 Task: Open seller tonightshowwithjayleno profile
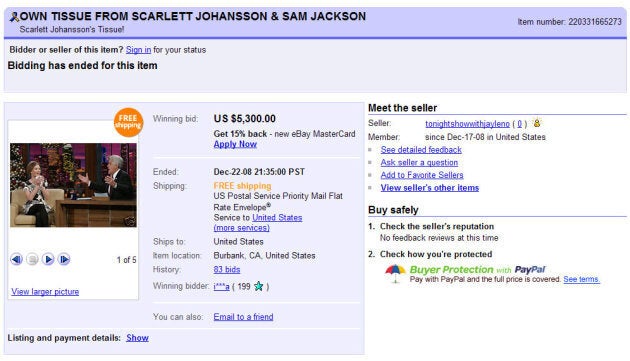pos(467,124)
